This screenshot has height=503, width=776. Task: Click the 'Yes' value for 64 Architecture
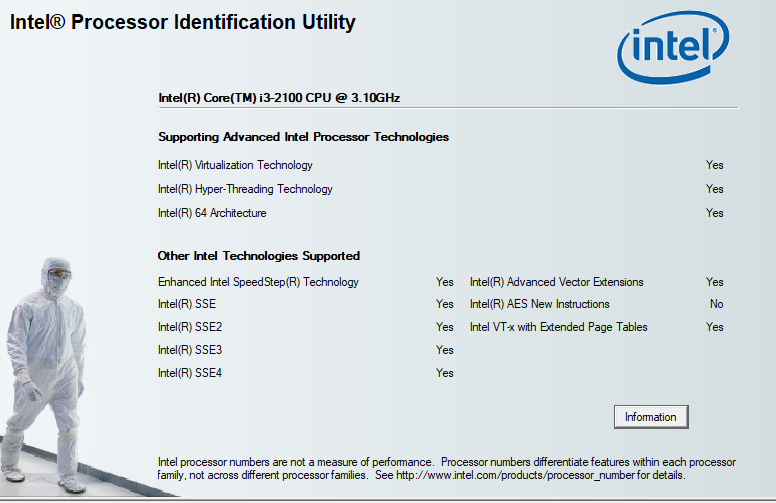pos(715,213)
